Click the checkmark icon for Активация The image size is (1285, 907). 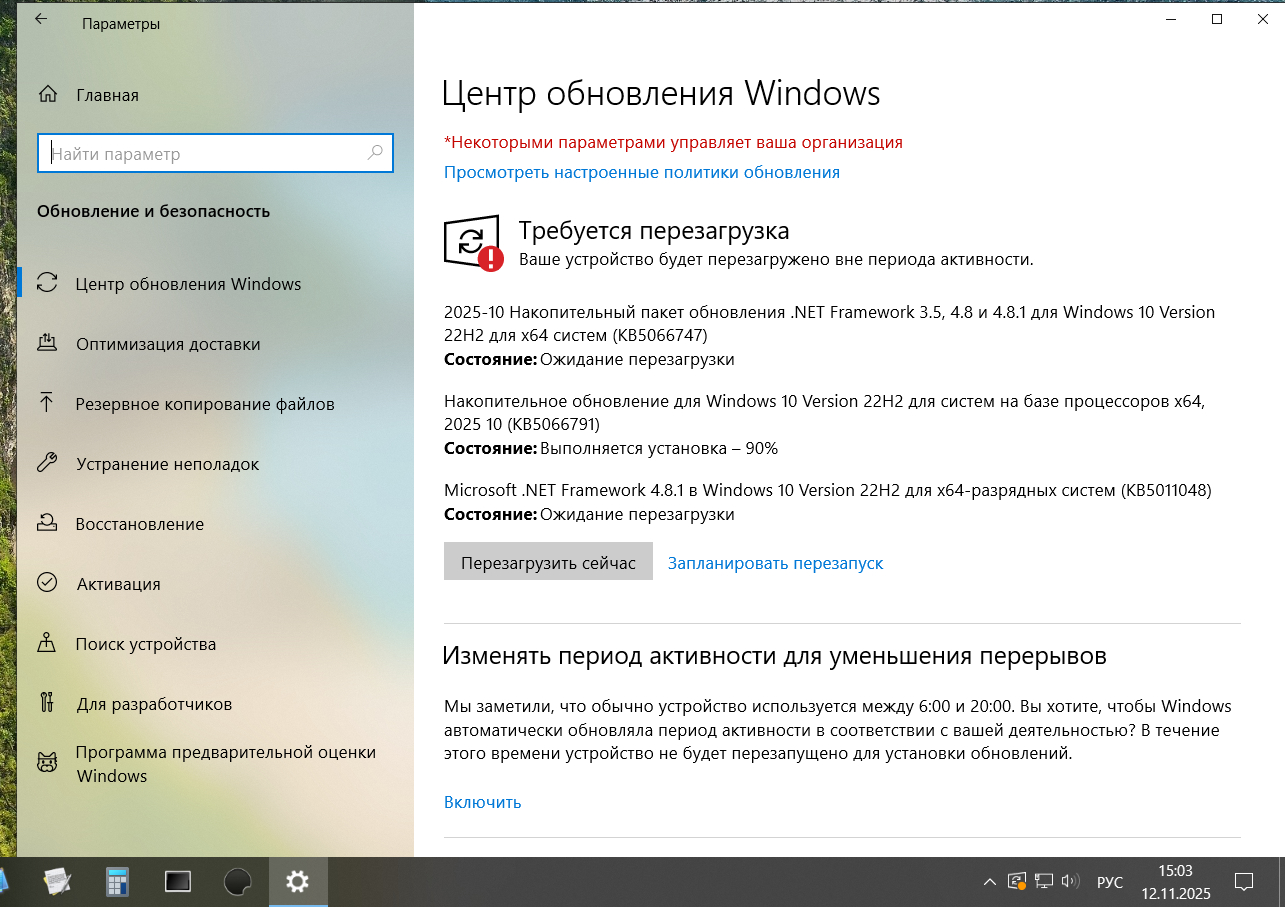(47, 583)
